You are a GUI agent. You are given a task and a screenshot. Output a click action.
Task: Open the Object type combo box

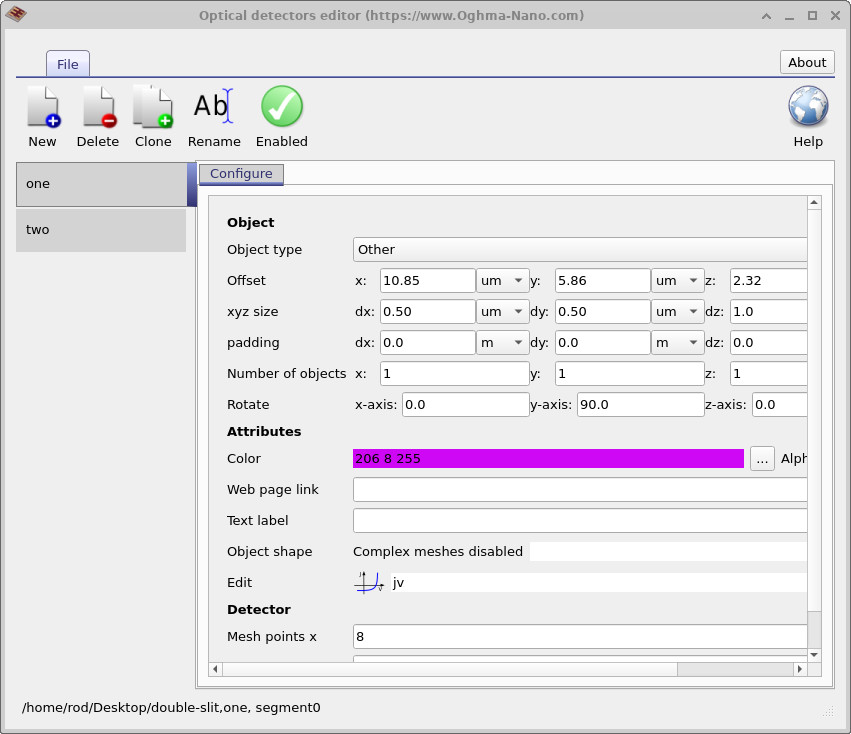[580, 250]
